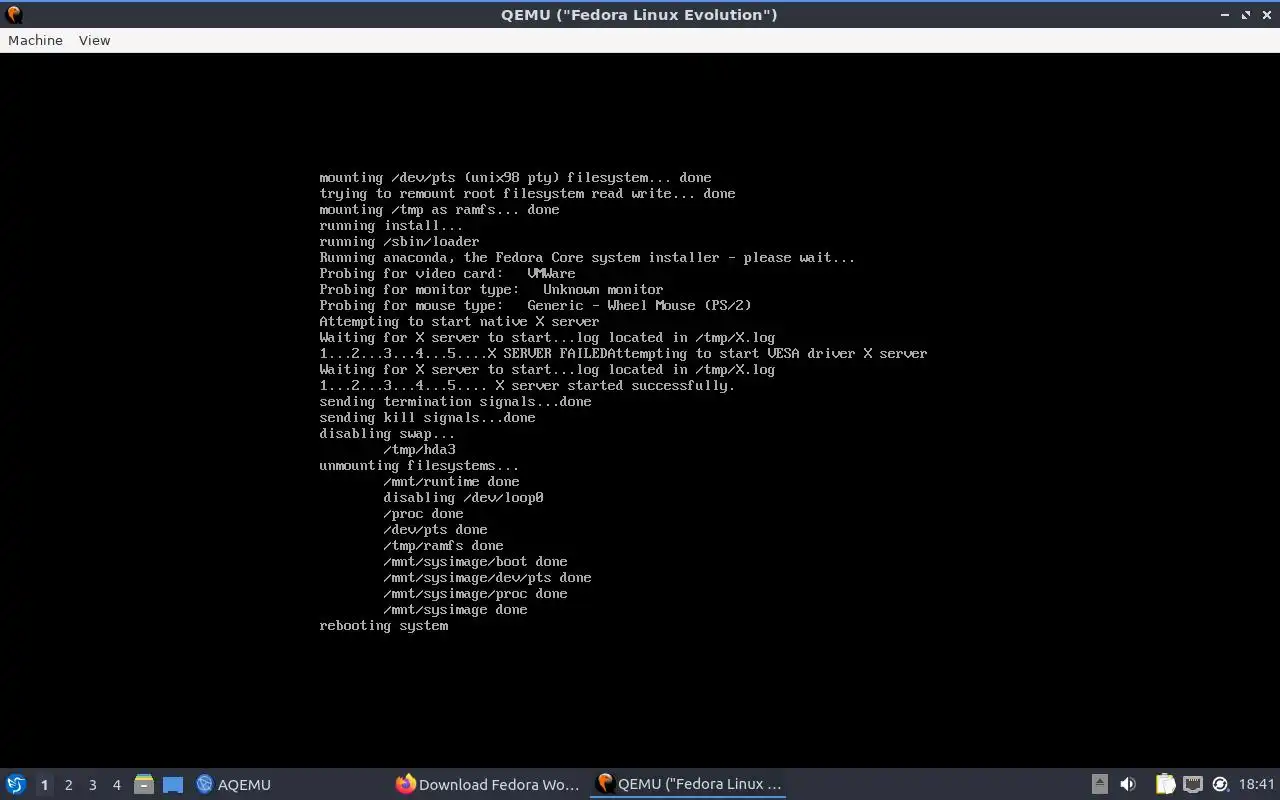Image resolution: width=1280 pixels, height=800 pixels.
Task: Click 'X server started successfully.' text
Action: click(x=615, y=385)
